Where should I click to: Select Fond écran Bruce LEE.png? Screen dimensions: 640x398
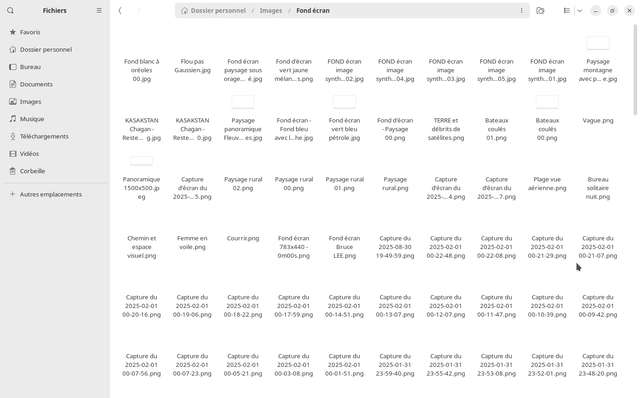tap(344, 247)
